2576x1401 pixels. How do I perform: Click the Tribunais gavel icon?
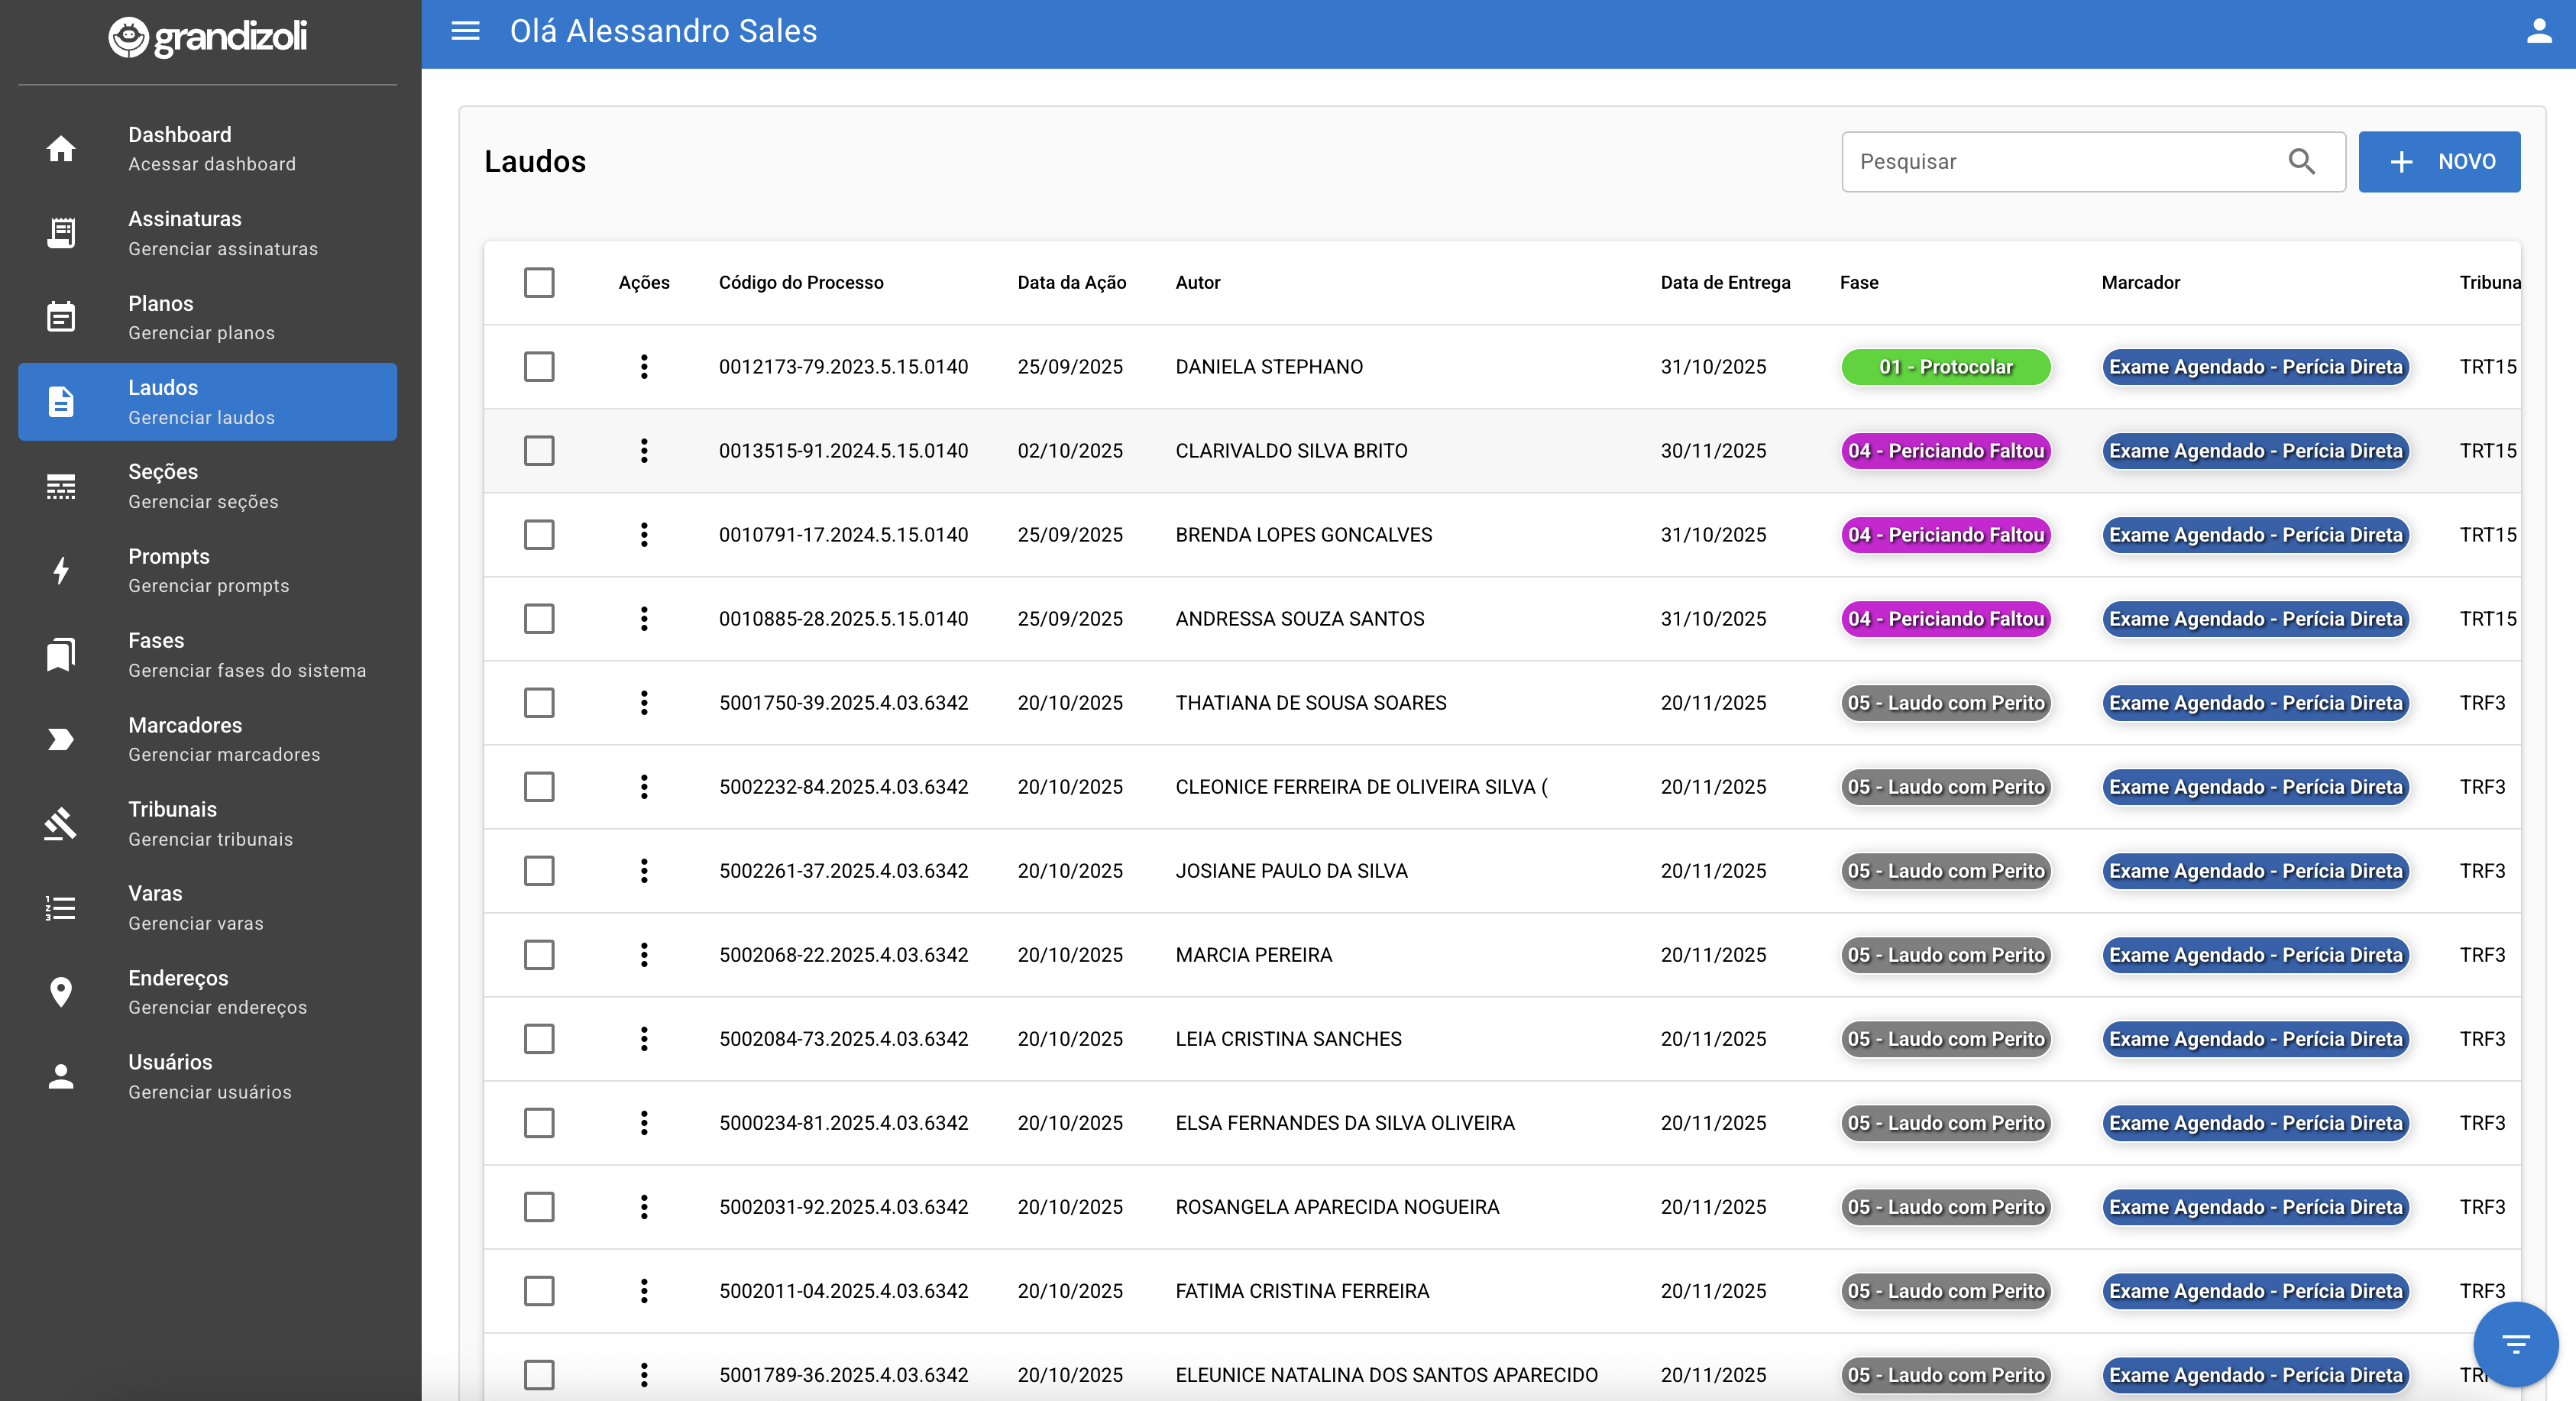pyautogui.click(x=61, y=823)
